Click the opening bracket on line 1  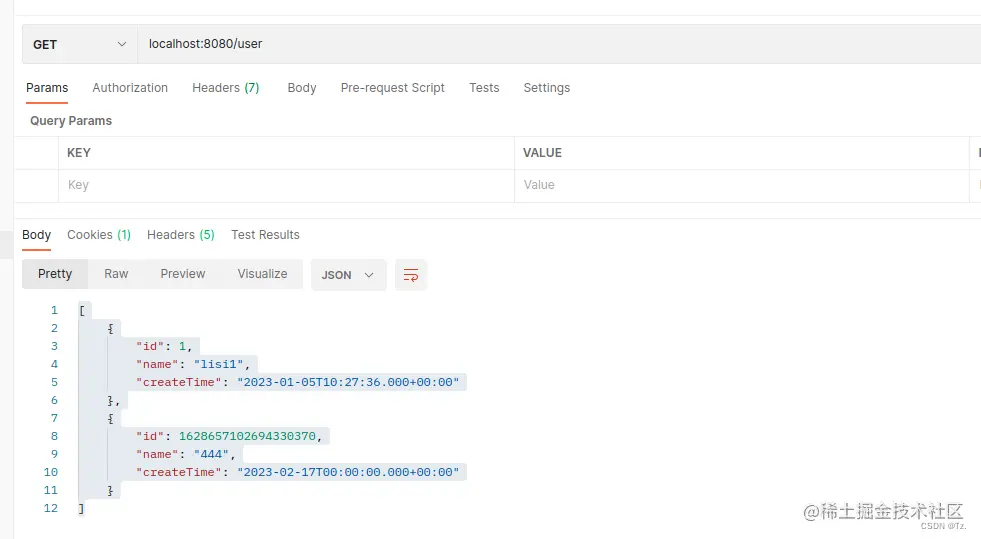pyautogui.click(x=82, y=310)
